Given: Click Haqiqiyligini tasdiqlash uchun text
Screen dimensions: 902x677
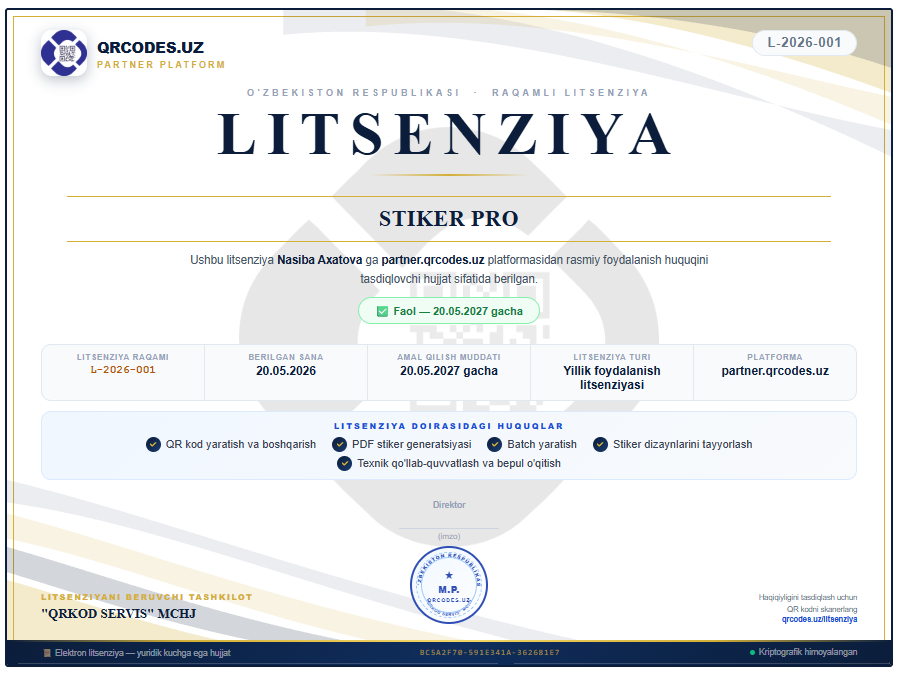Looking at the screenshot, I should 808,598.
